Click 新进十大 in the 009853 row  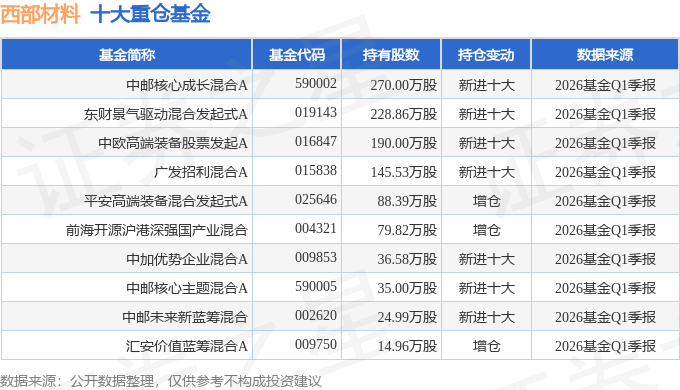487,259
